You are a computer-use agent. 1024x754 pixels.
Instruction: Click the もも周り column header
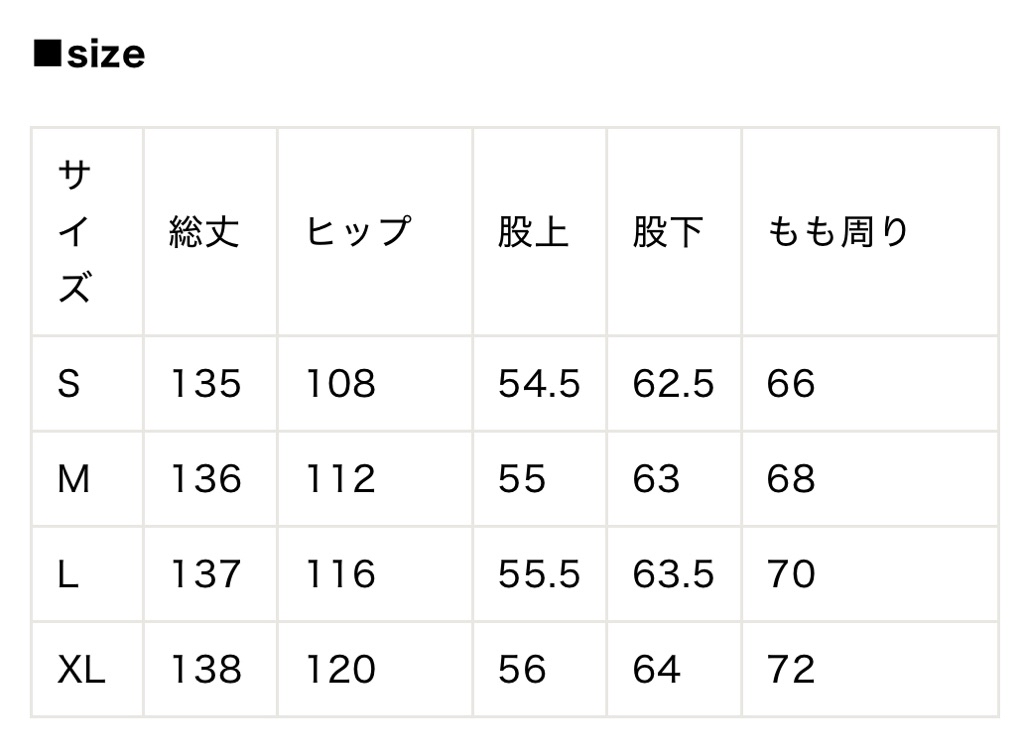(x=838, y=232)
